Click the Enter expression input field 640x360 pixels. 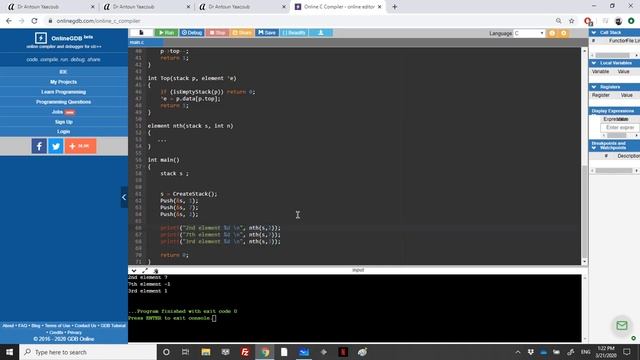click(620, 127)
